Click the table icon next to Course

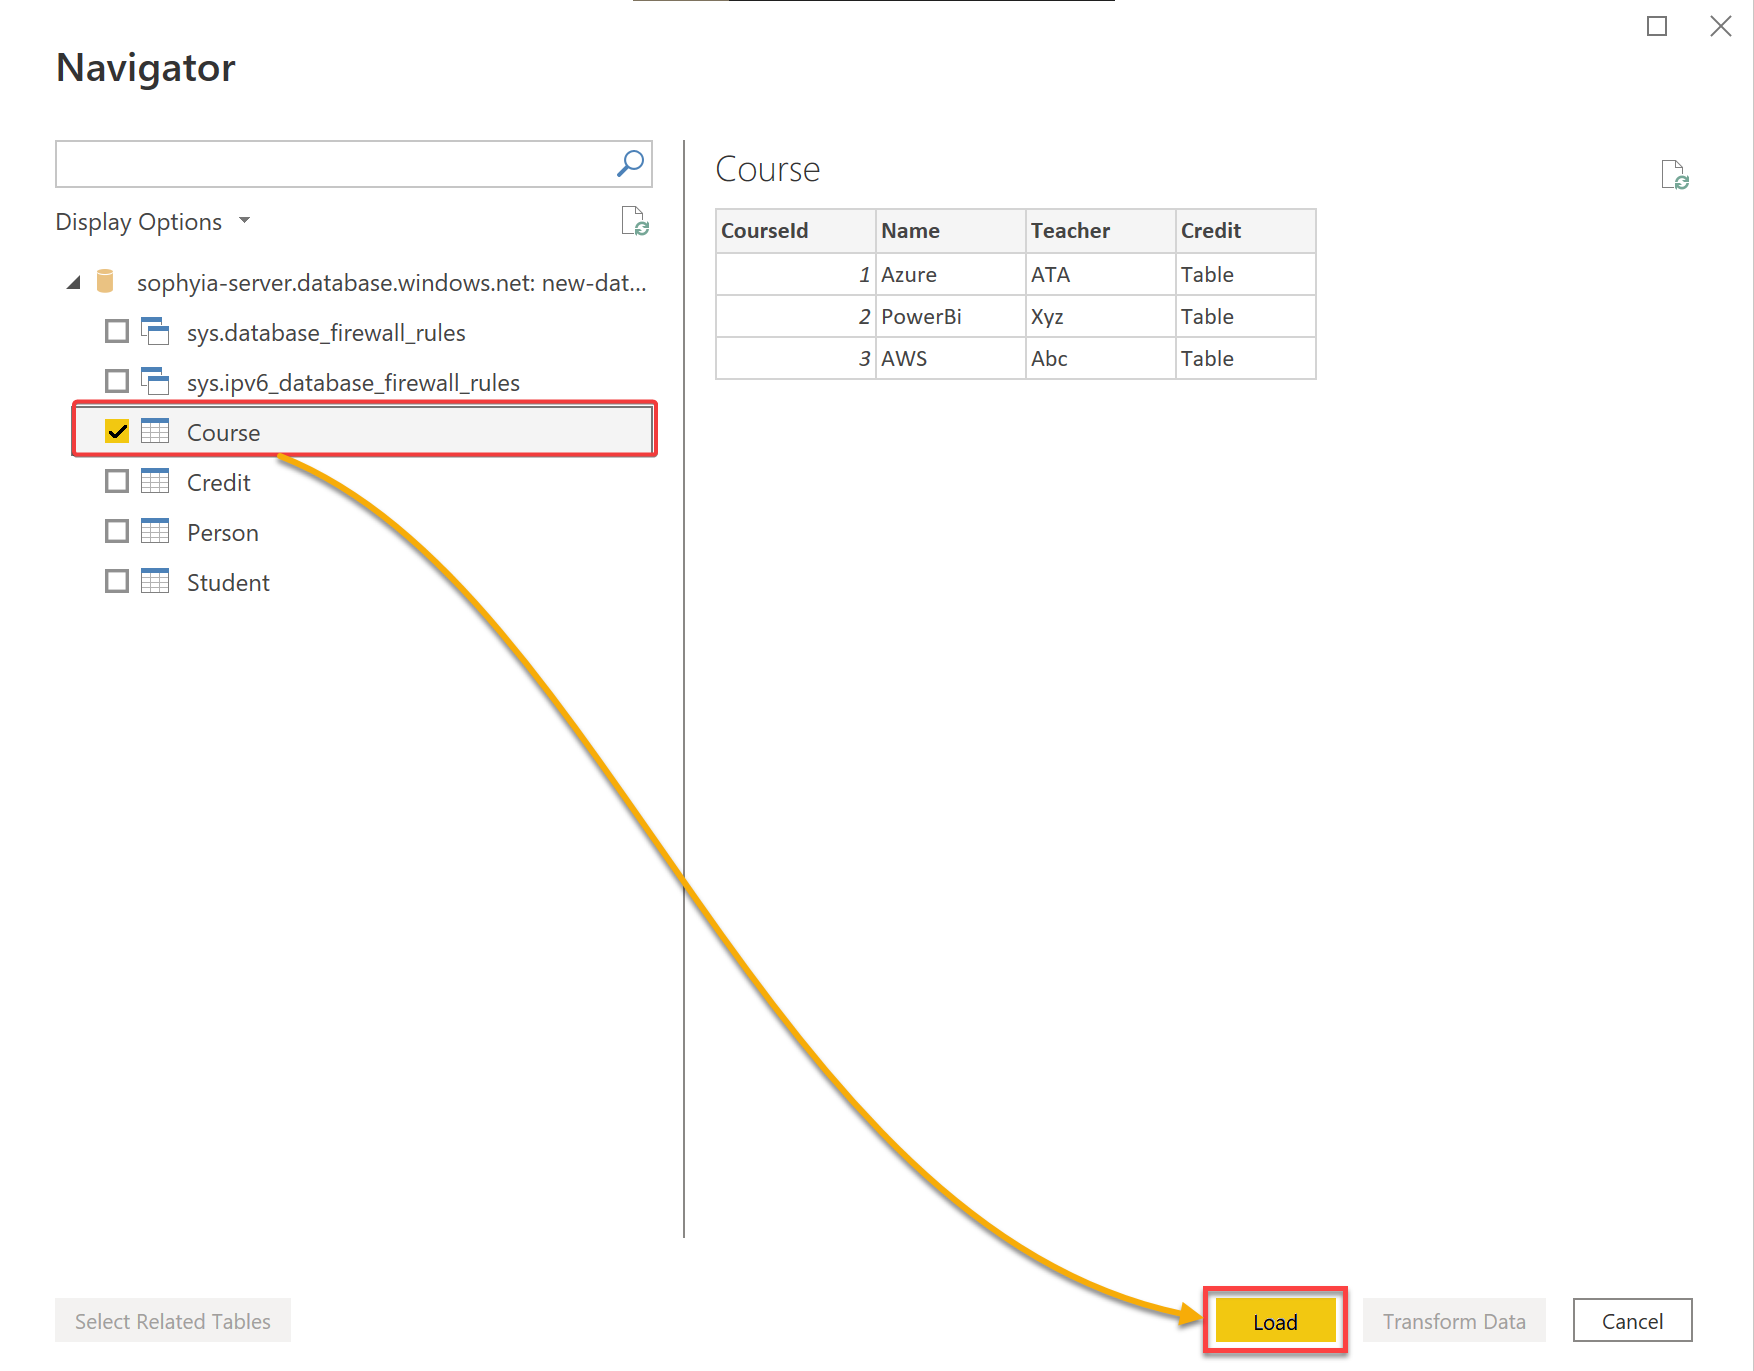coord(155,431)
